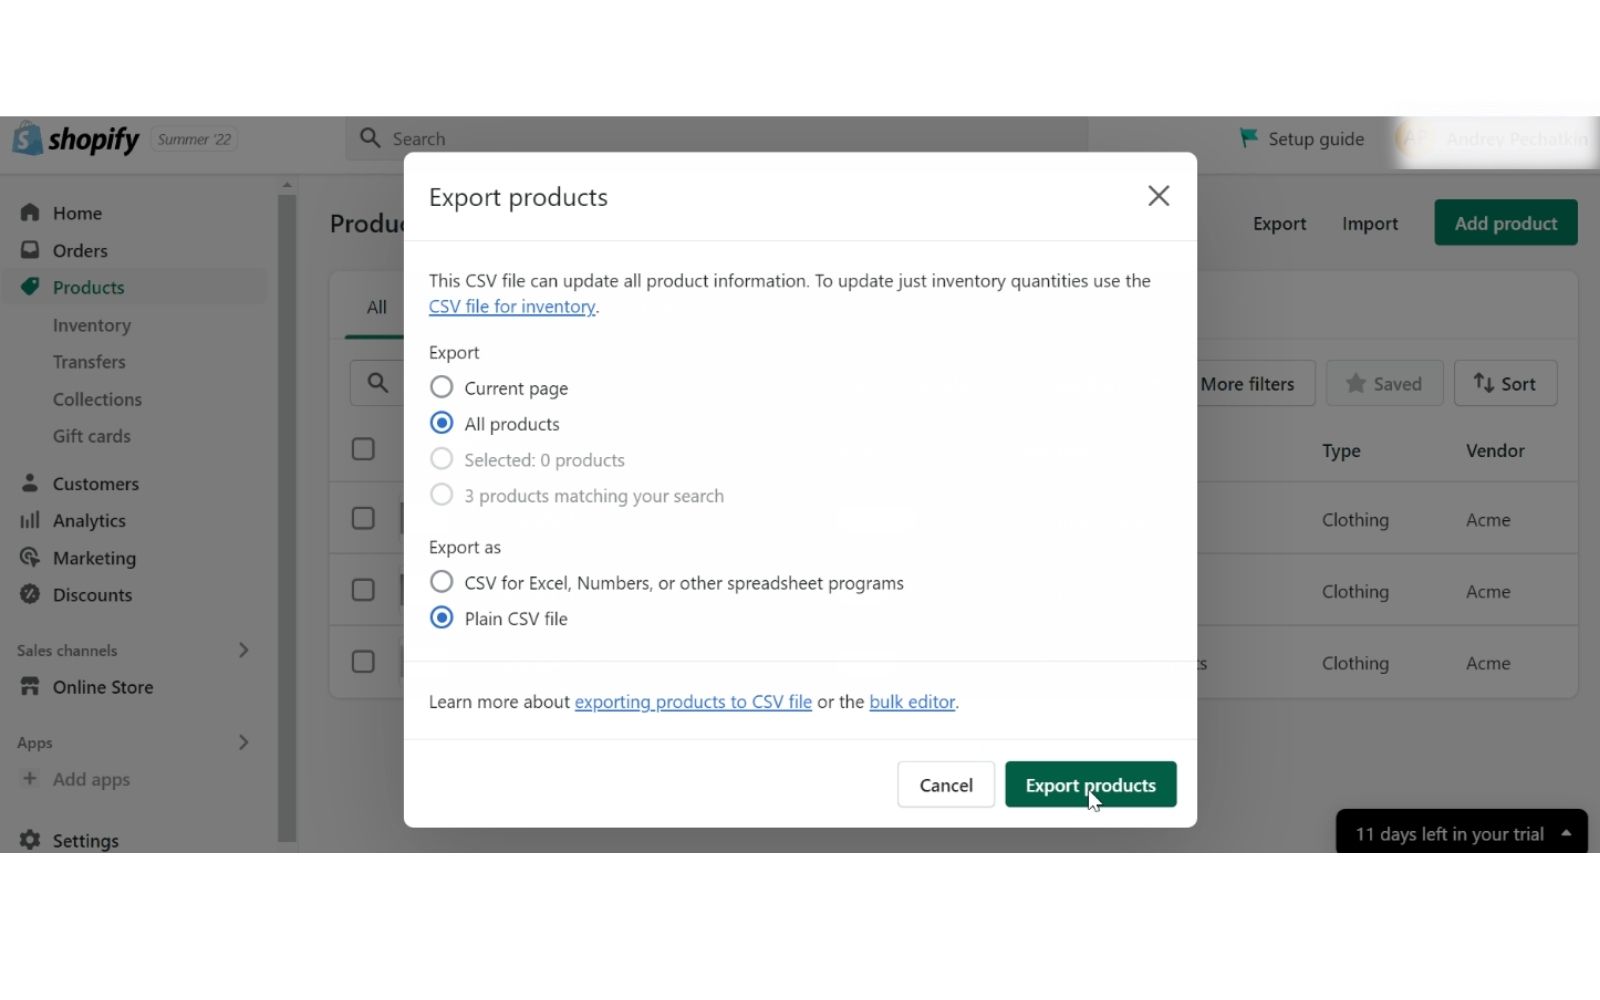The width and height of the screenshot is (1600, 1000).
Task: Collapse the trial days remaining banner
Action: pos(1565,833)
